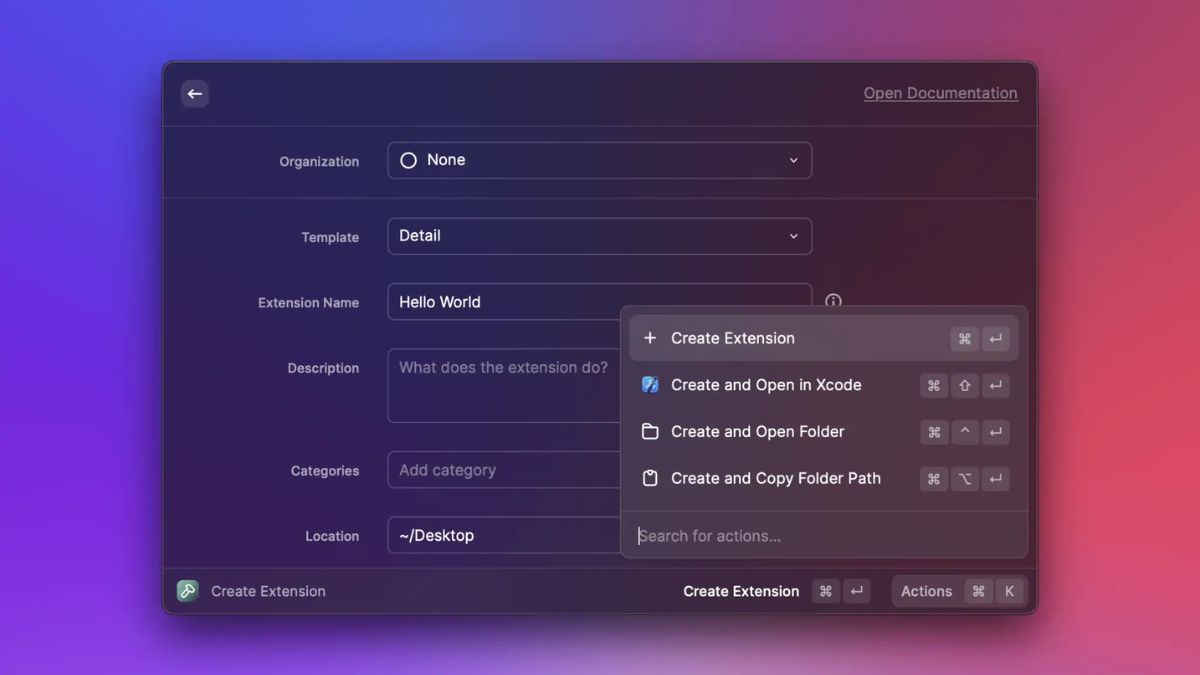This screenshot has width=1200, height=675.
Task: Click the shift key icon on Xcode row
Action: (965, 386)
